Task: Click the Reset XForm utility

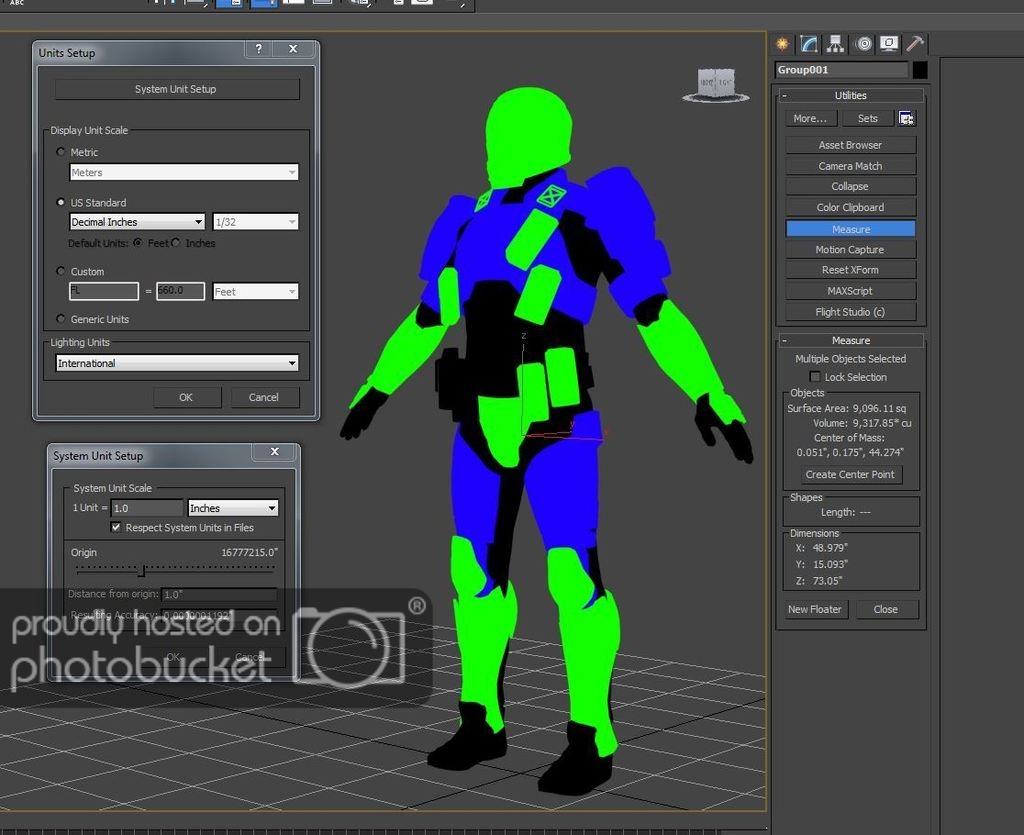Action: point(850,270)
